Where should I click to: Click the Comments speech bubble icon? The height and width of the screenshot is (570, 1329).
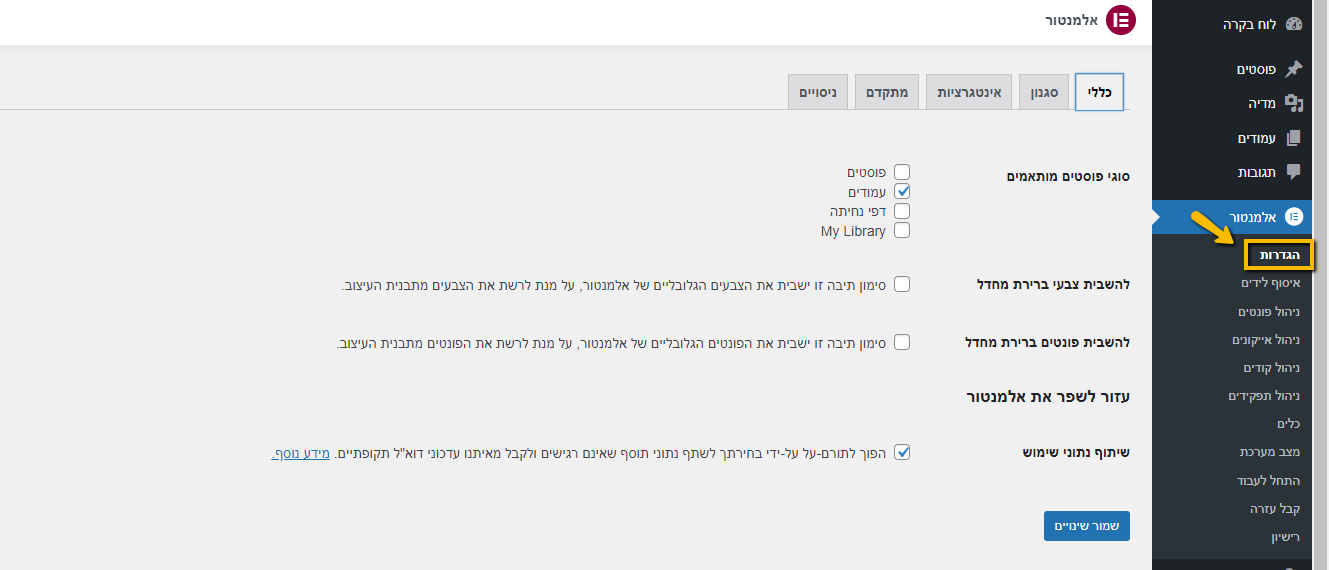click(x=1294, y=172)
